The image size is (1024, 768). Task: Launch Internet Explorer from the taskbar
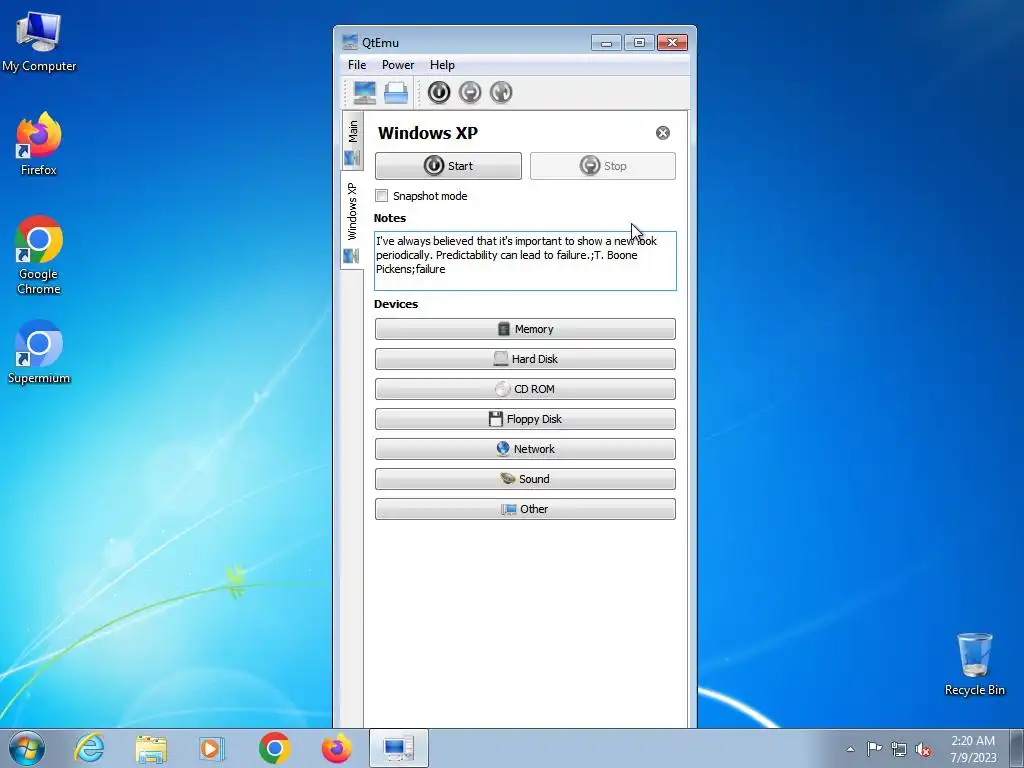pyautogui.click(x=89, y=748)
